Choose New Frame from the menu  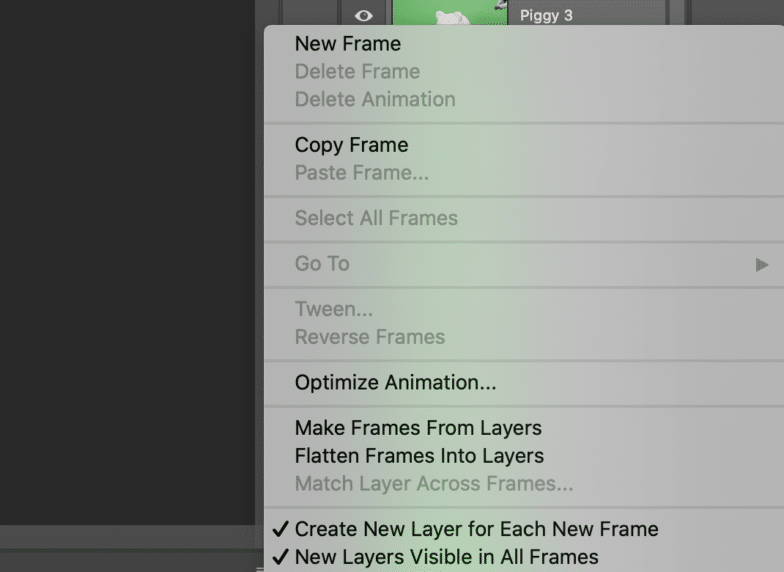pos(348,44)
